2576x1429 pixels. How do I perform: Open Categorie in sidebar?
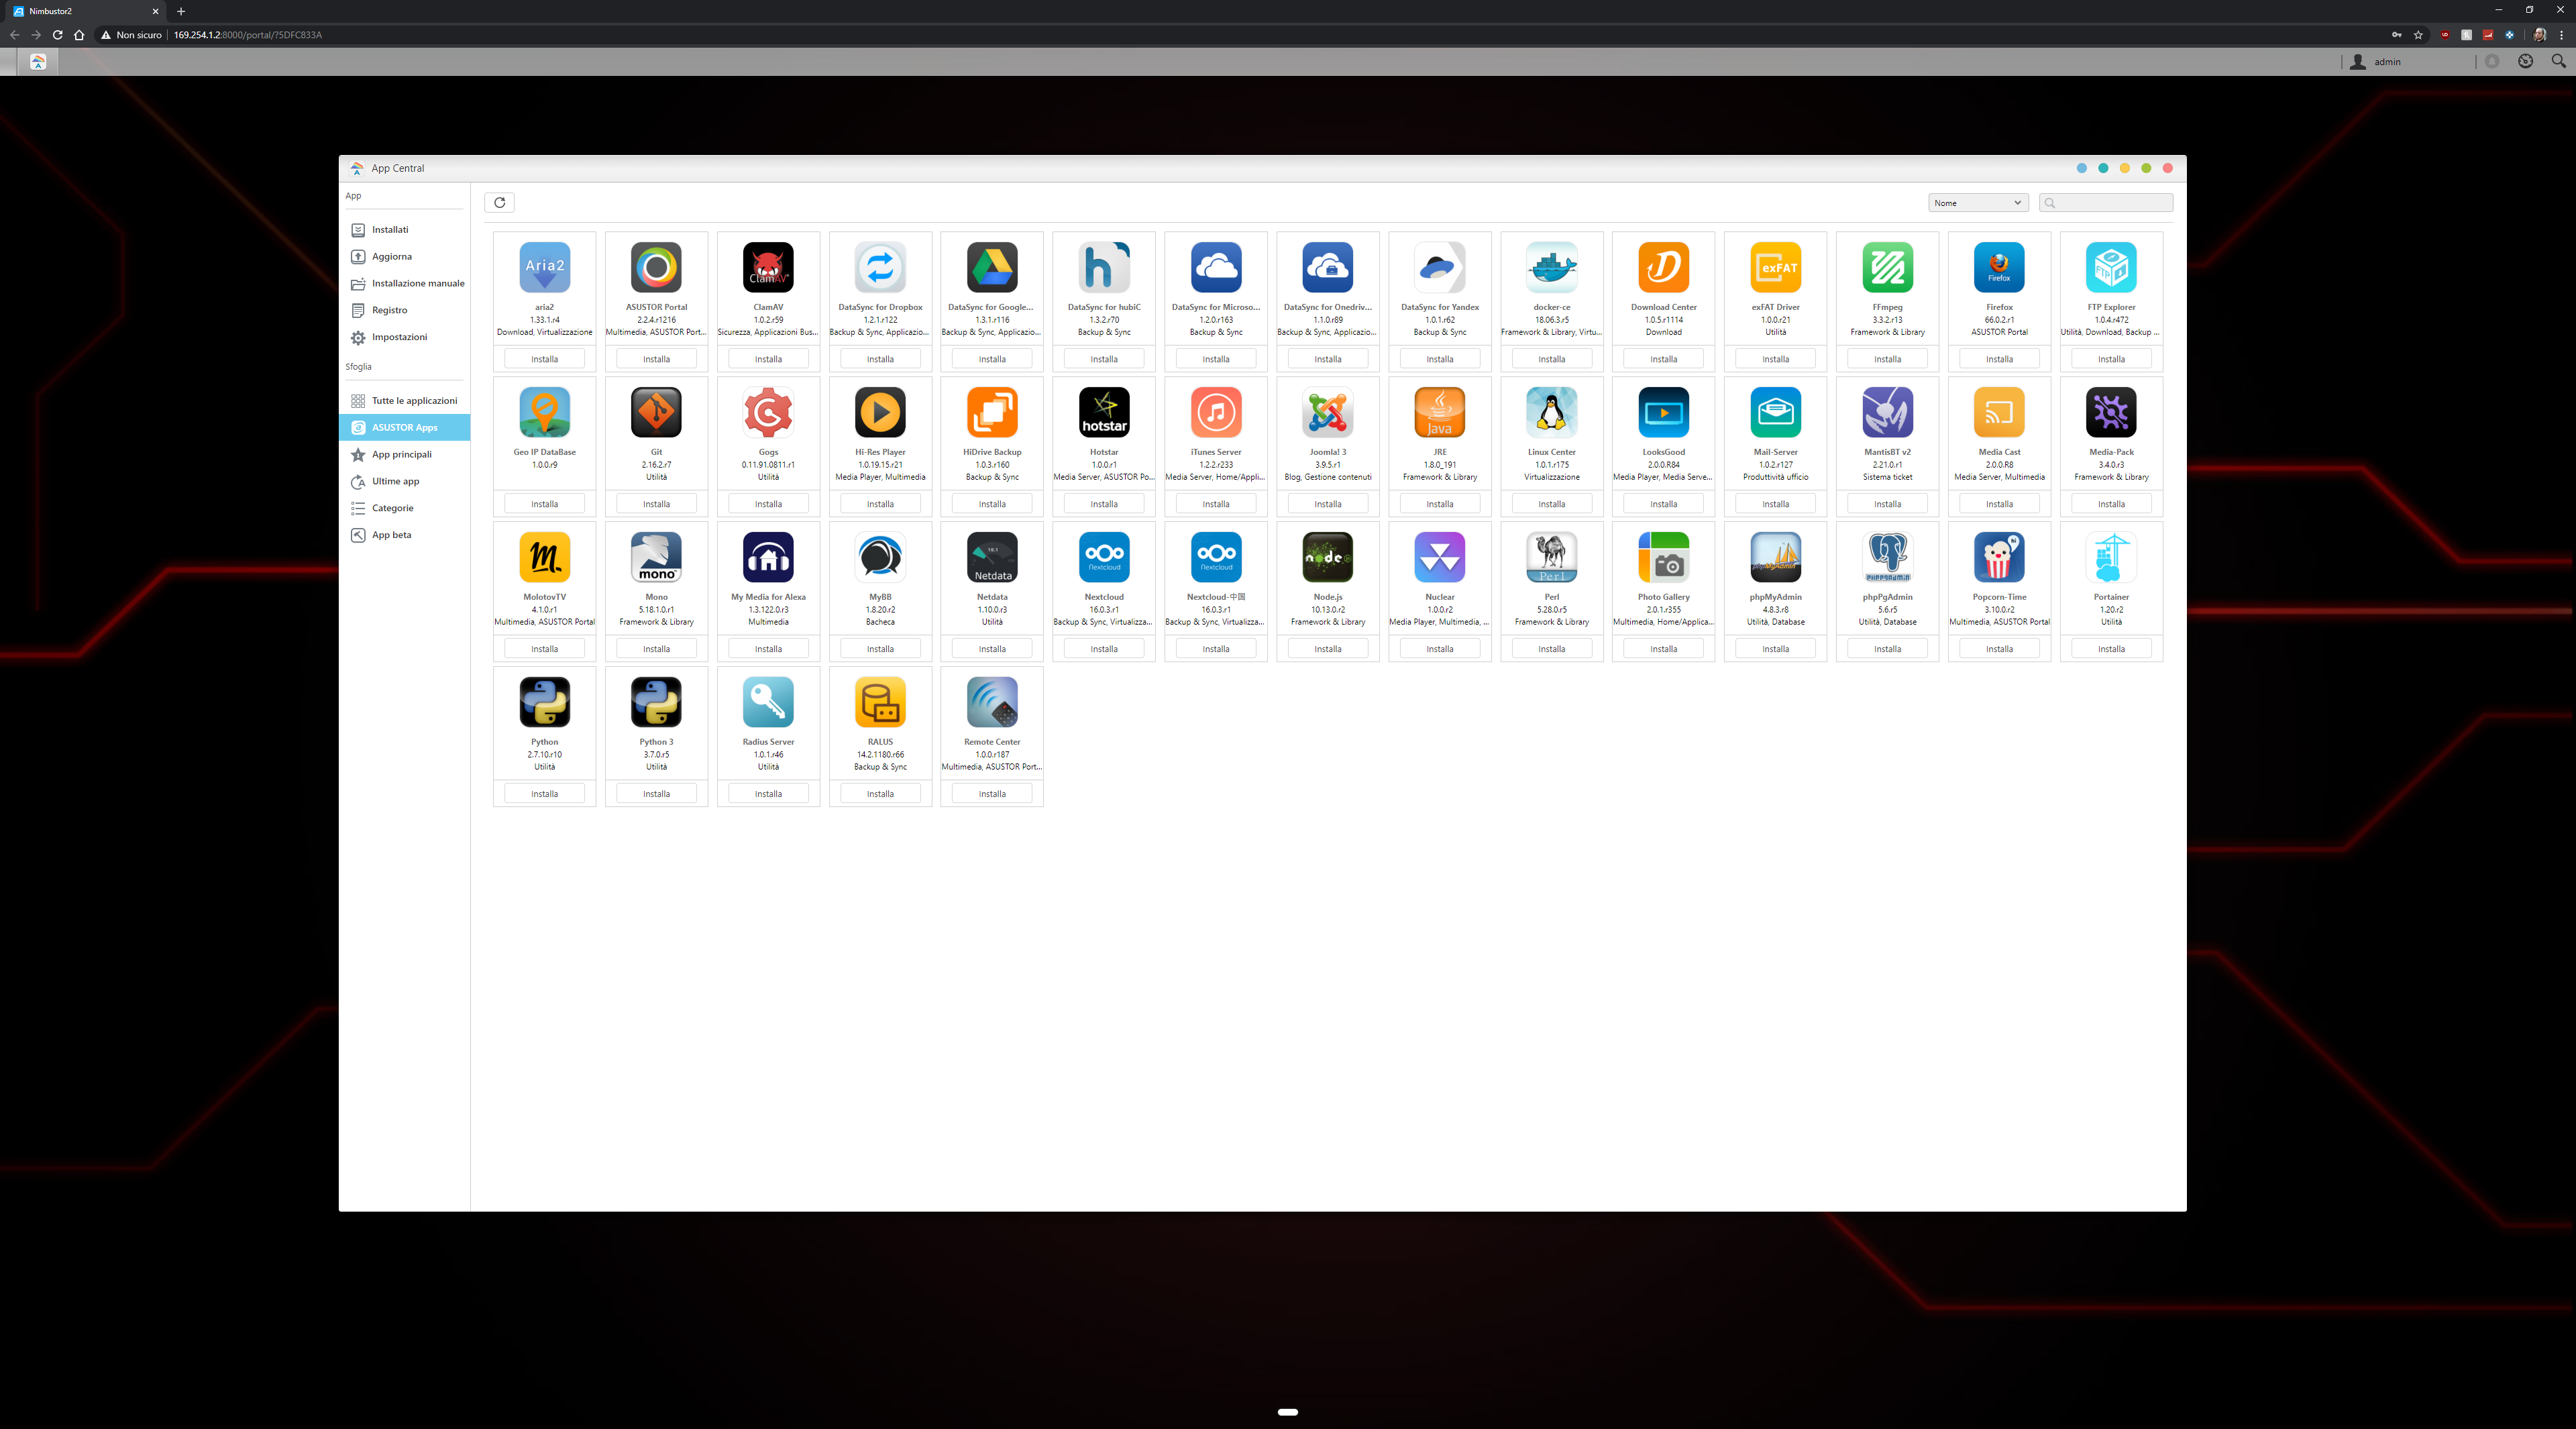(404, 509)
